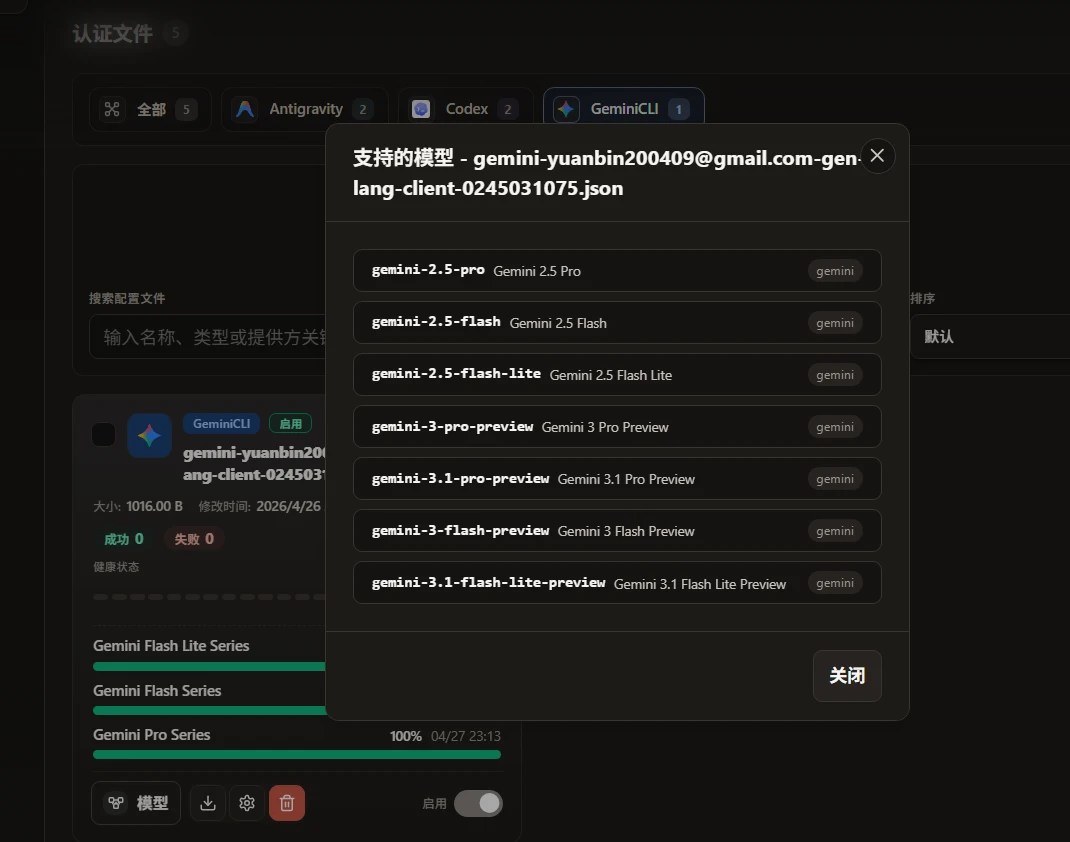Switch to the Codex filter tab
The image size is (1070, 842).
(x=465, y=109)
